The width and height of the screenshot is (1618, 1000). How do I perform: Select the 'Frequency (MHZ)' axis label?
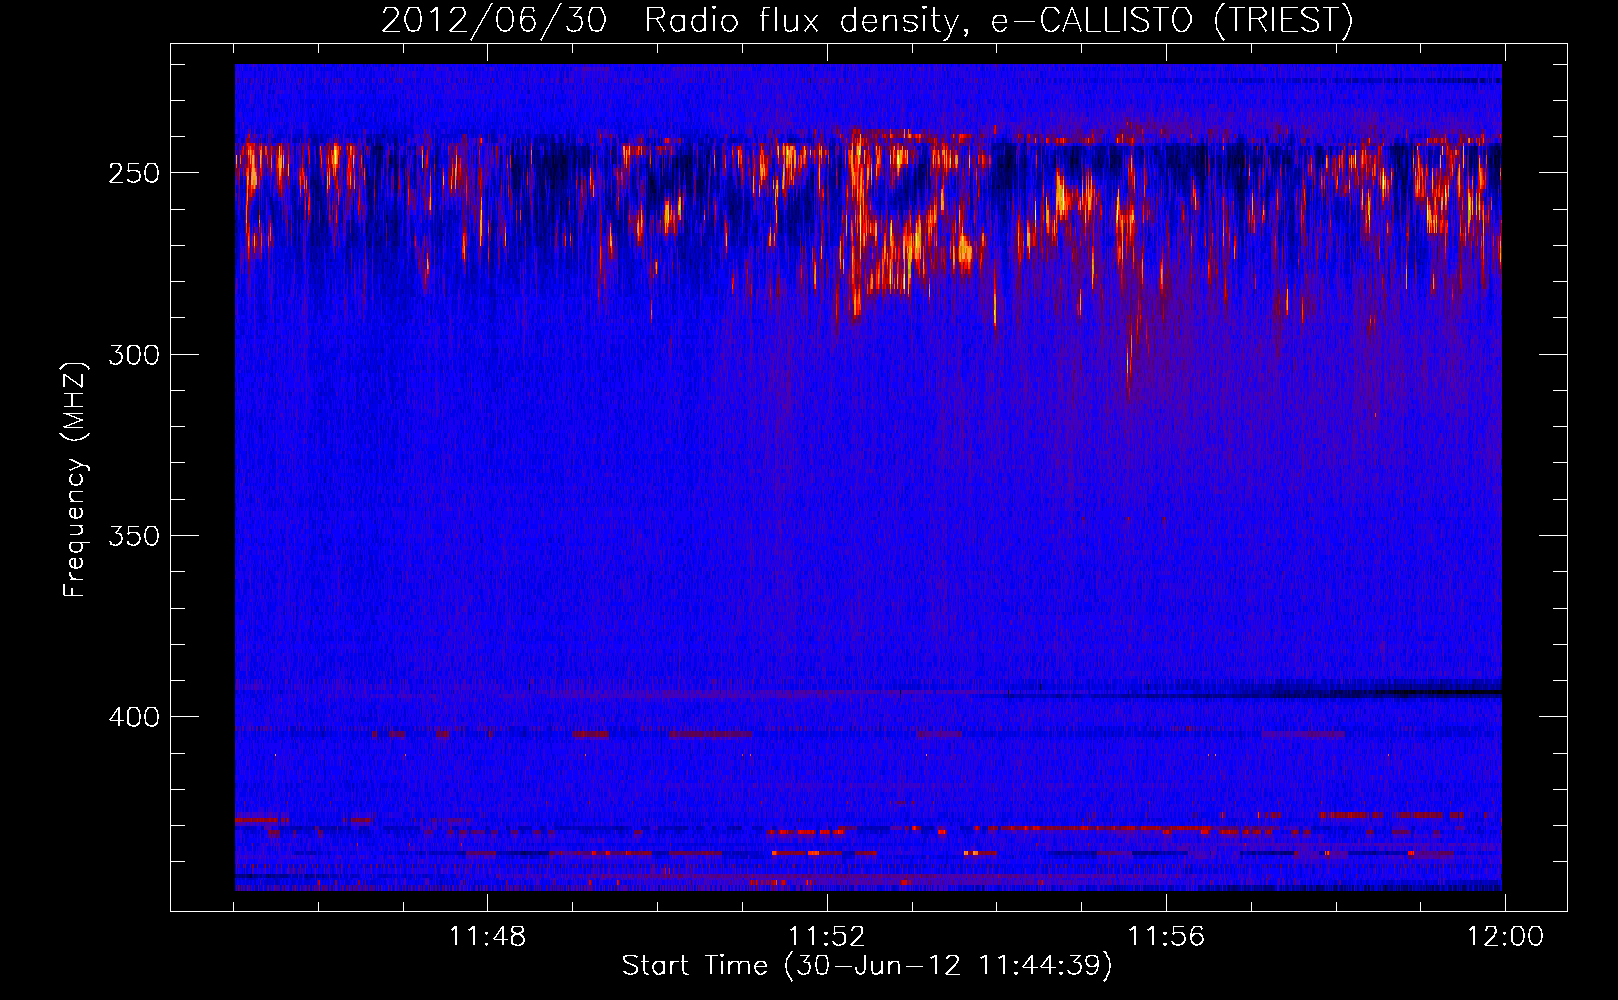(x=75, y=480)
